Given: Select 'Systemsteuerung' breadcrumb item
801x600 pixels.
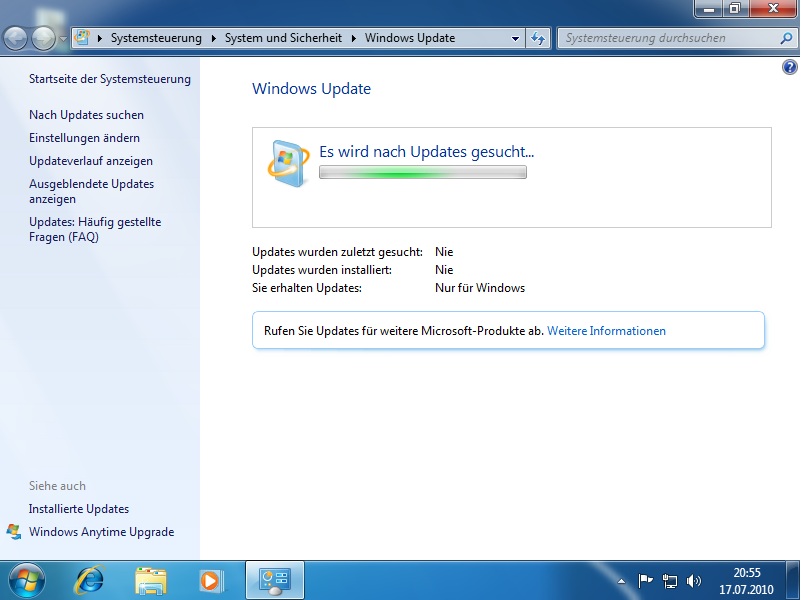Looking at the screenshot, I should click(x=156, y=38).
